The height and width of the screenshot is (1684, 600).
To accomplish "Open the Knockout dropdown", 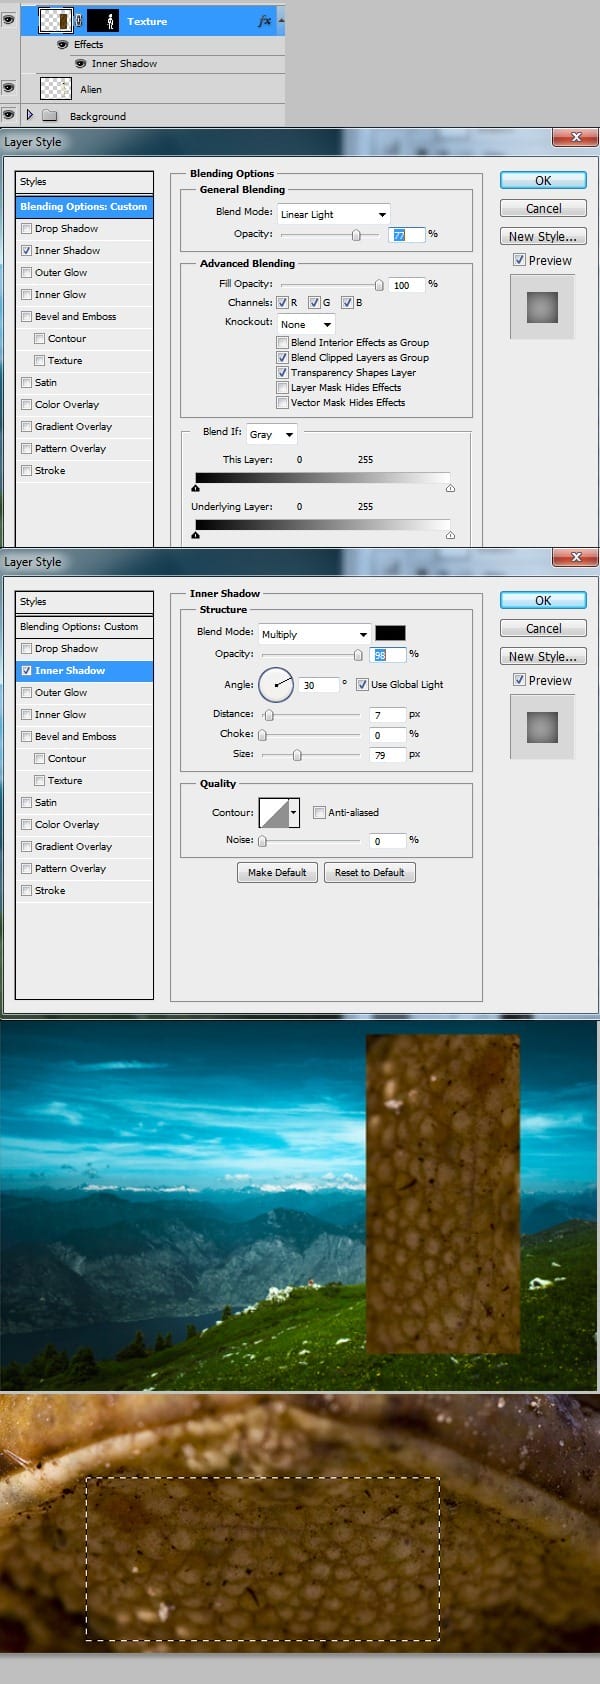I will coord(305,324).
